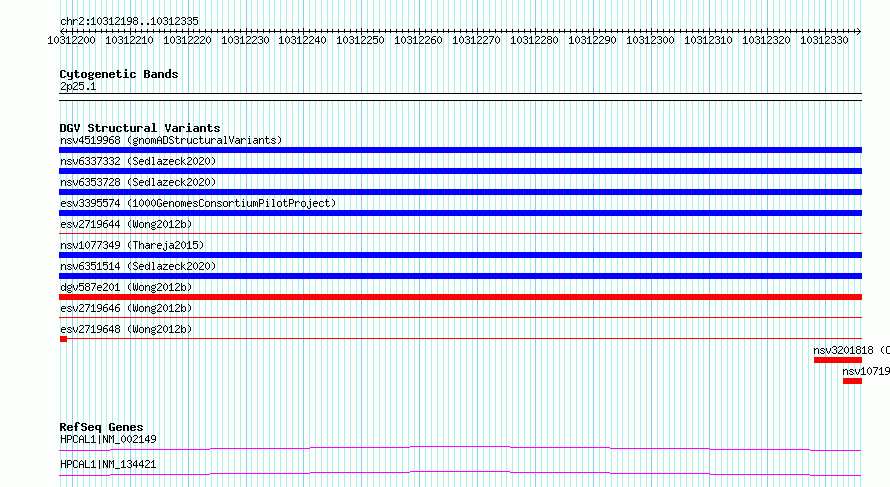Screen dimensions: 890x487
Task: Open variant esv3395574 (1000GenomesConsortiumPilotProject)
Action: click(198, 203)
